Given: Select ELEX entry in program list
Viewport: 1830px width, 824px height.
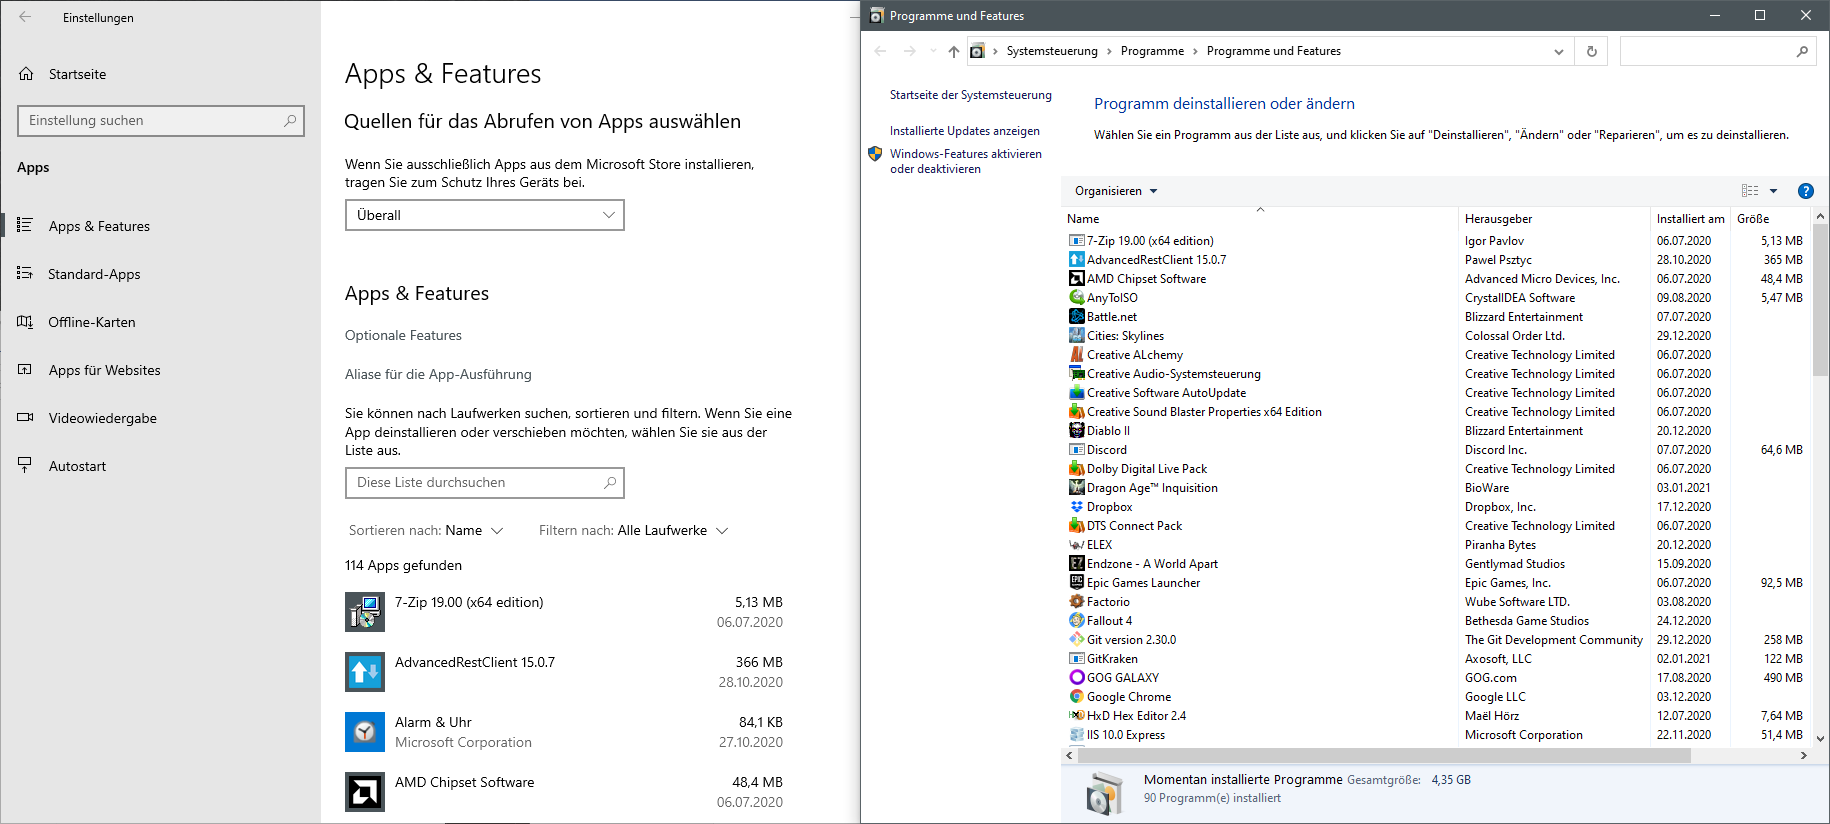Looking at the screenshot, I should (x=1099, y=544).
